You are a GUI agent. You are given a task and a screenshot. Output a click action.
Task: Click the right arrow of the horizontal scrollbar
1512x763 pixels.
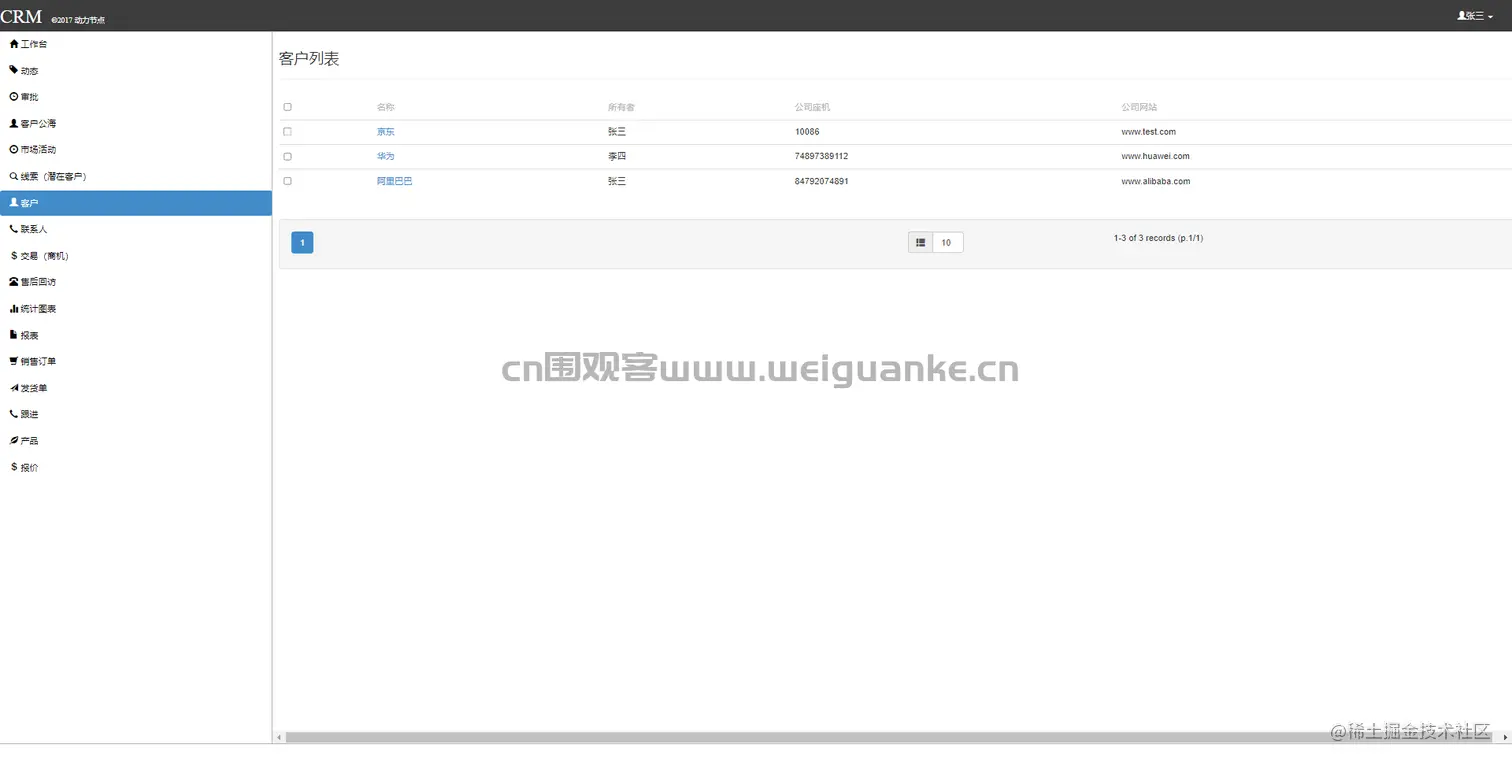coord(1505,737)
